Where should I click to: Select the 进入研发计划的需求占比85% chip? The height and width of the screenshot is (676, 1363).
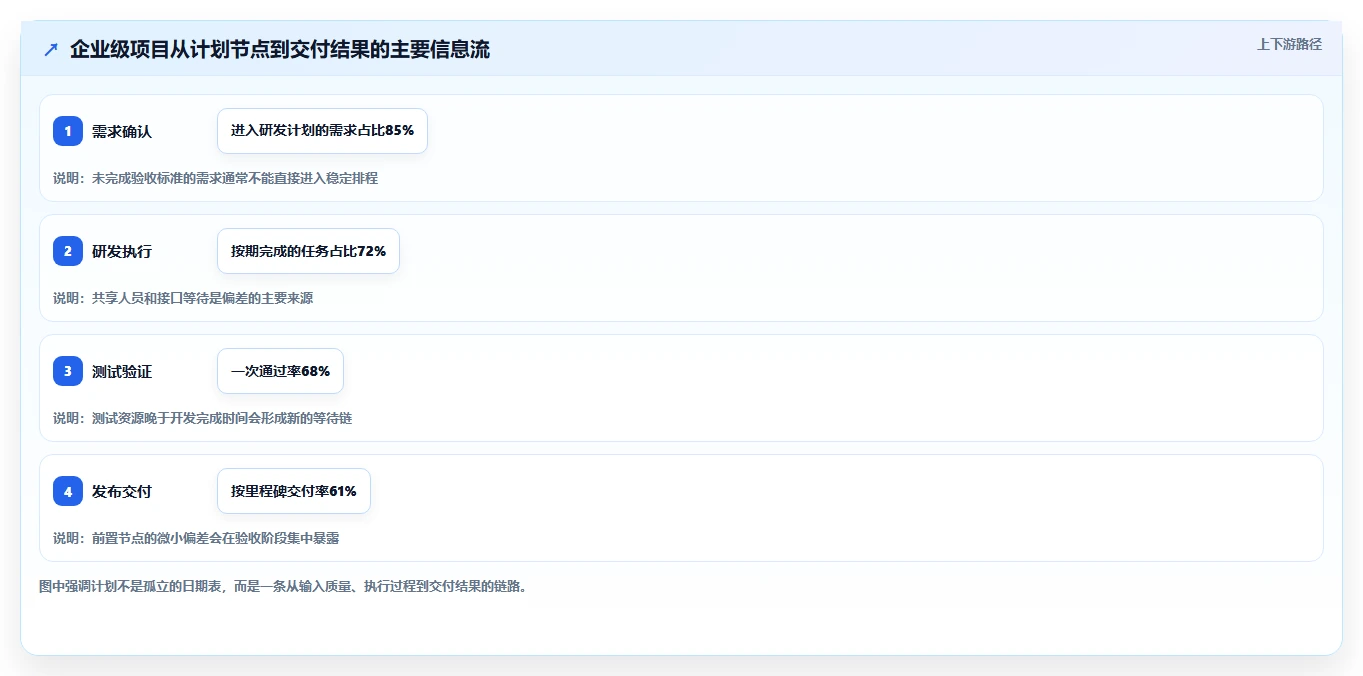(x=322, y=131)
